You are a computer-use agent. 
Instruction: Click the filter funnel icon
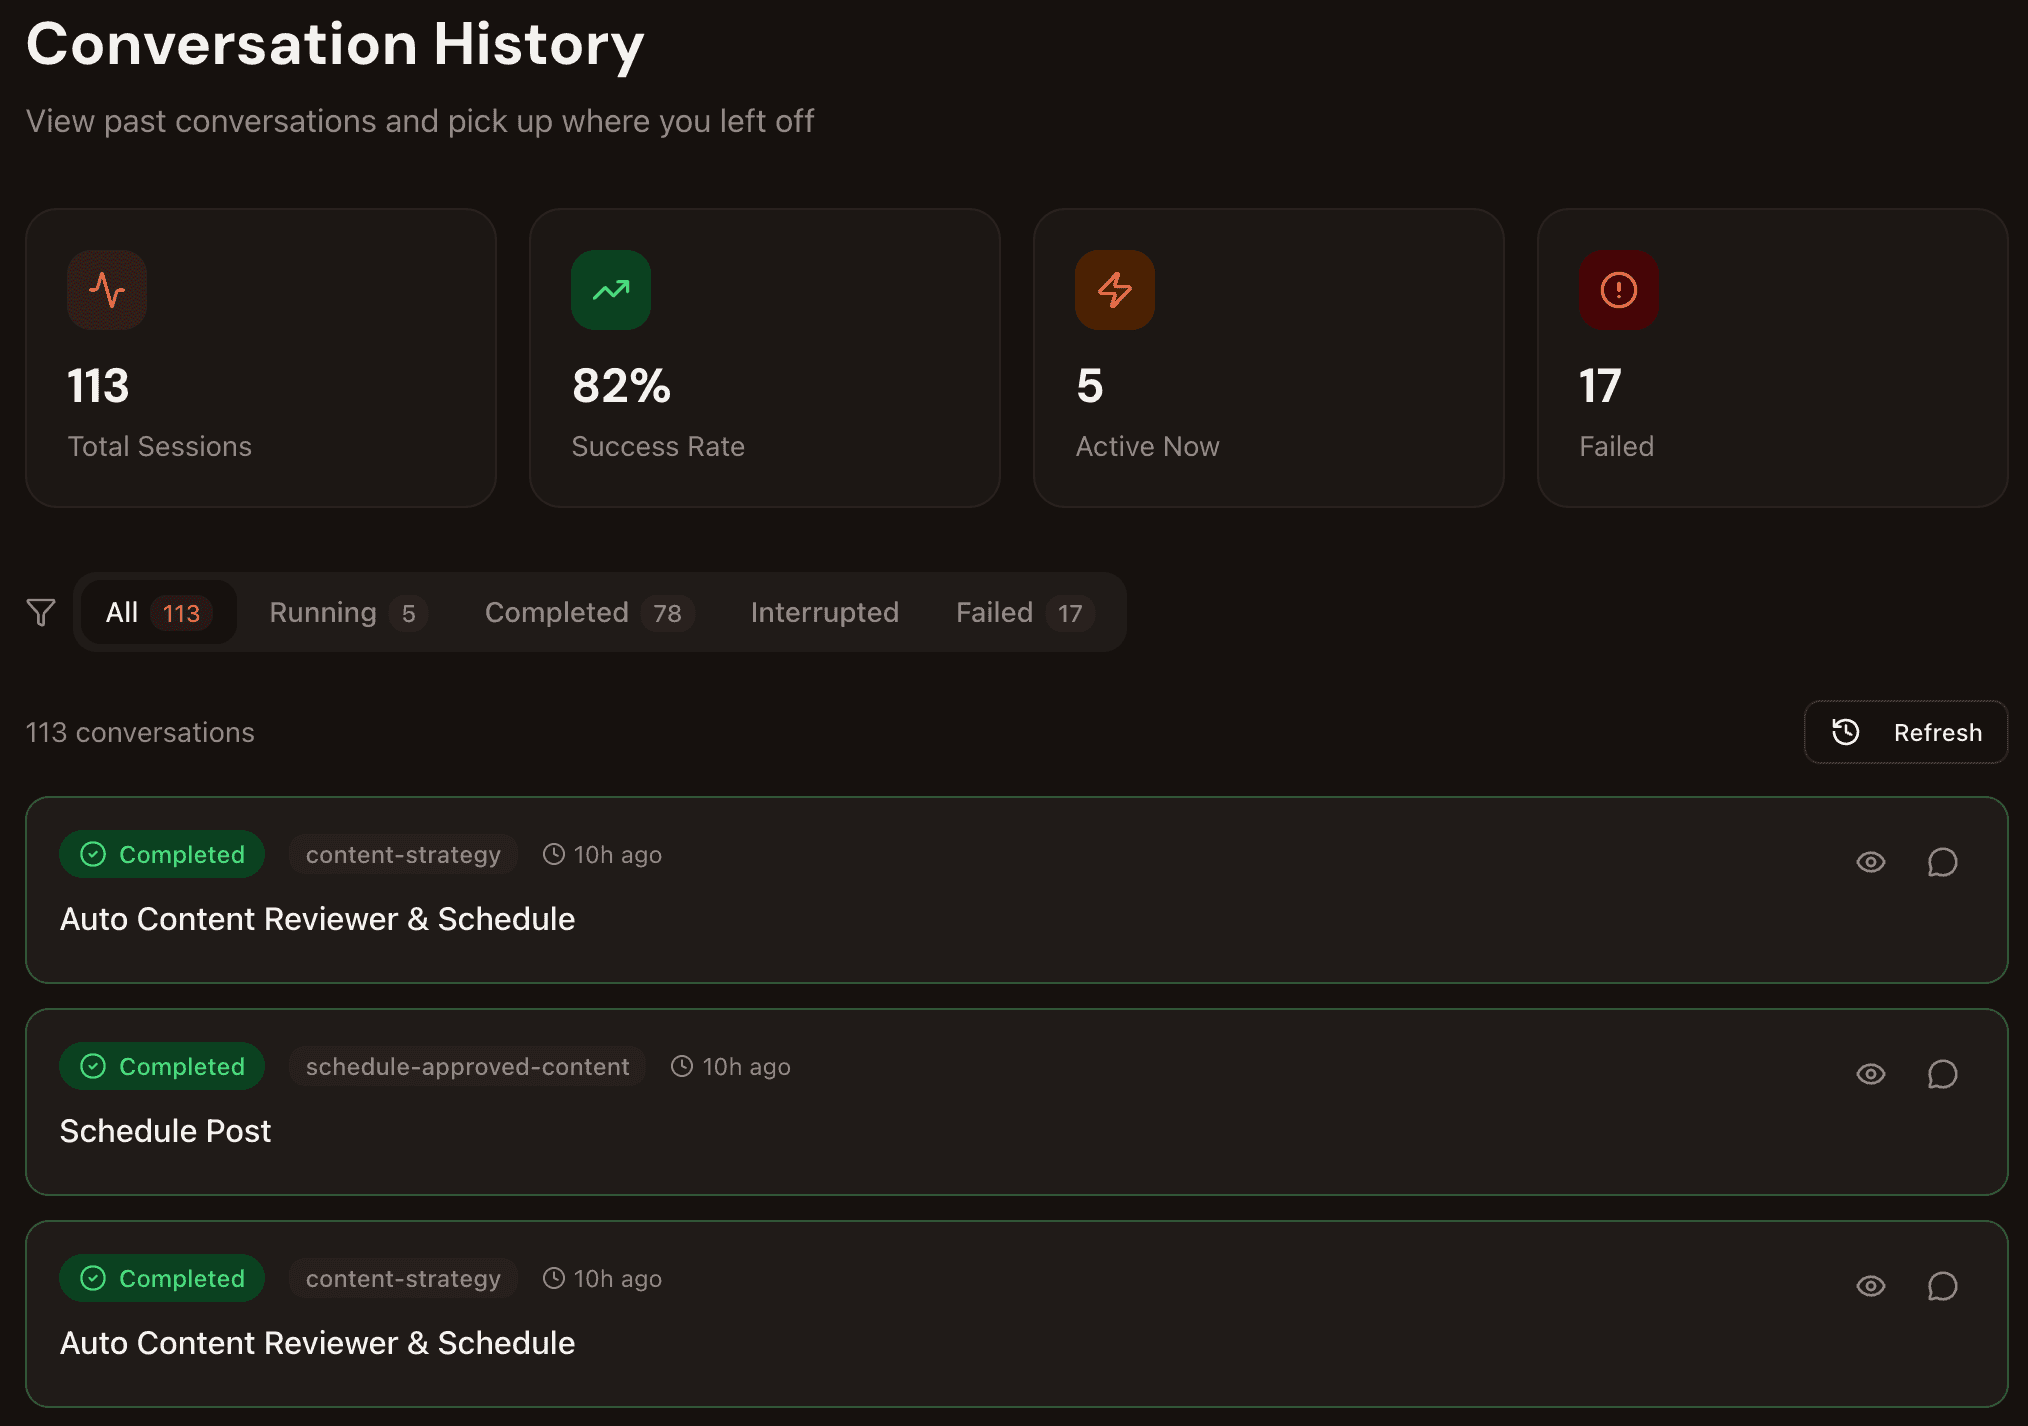click(41, 612)
